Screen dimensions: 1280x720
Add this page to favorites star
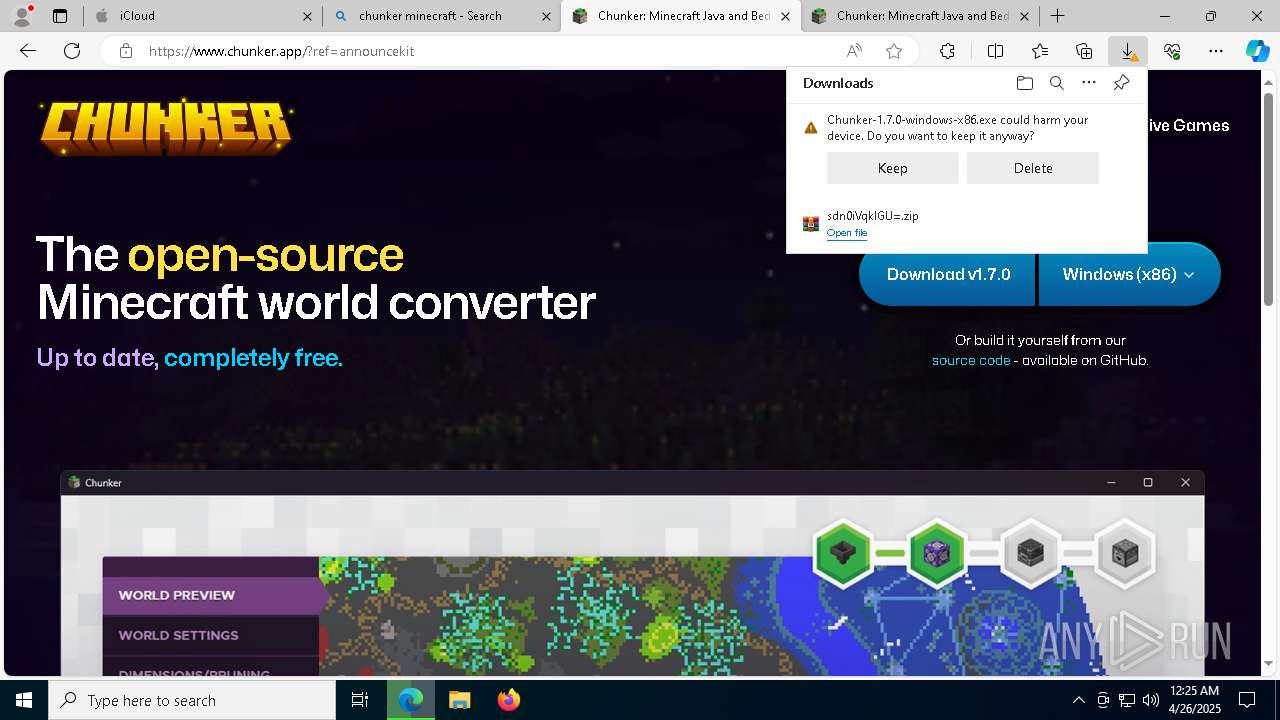894,51
